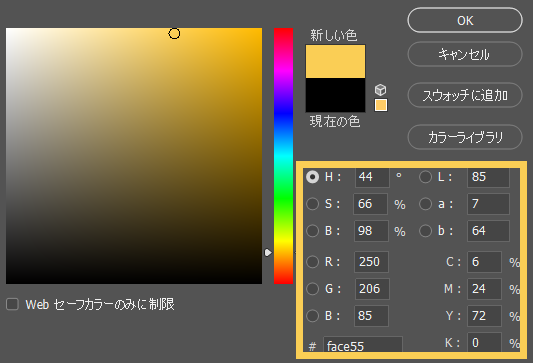
Task: Select the G green radio button
Action: click(312, 289)
